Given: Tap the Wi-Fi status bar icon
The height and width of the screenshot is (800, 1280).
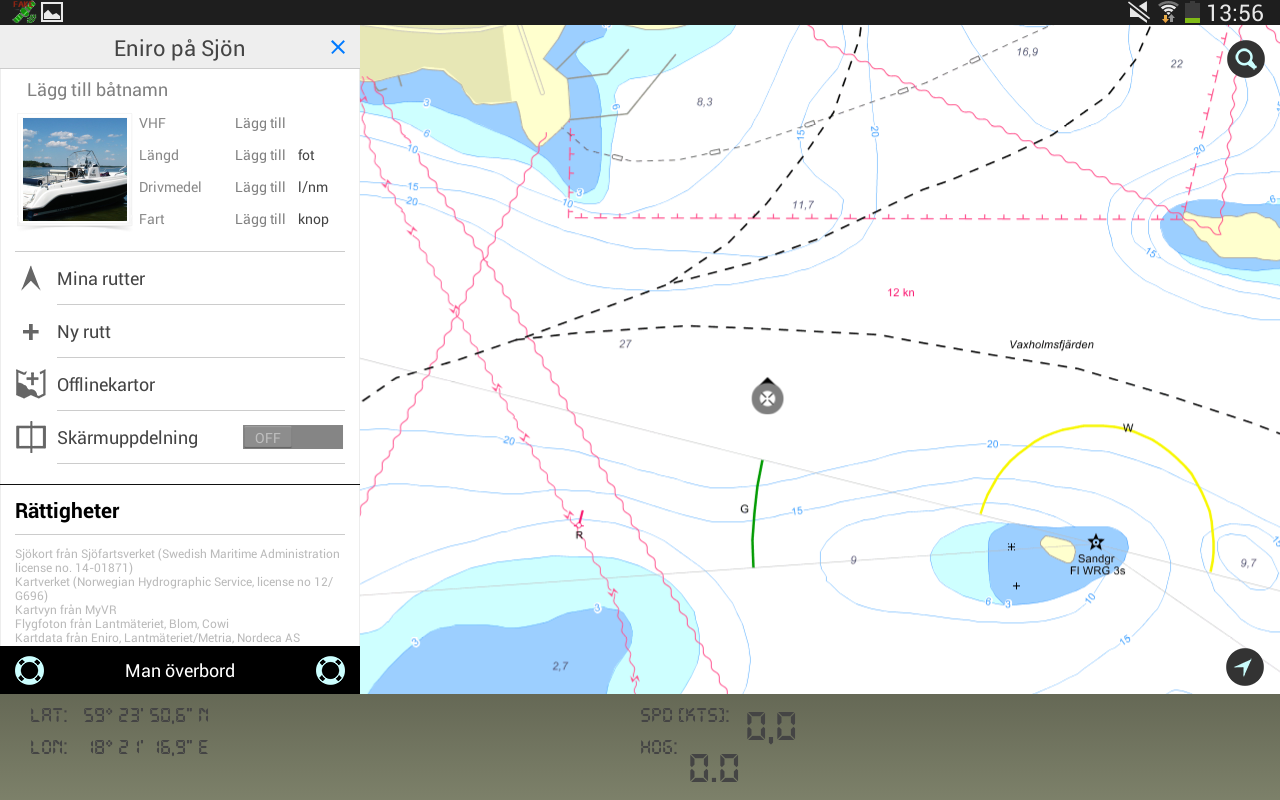Looking at the screenshot, I should 1168,12.
